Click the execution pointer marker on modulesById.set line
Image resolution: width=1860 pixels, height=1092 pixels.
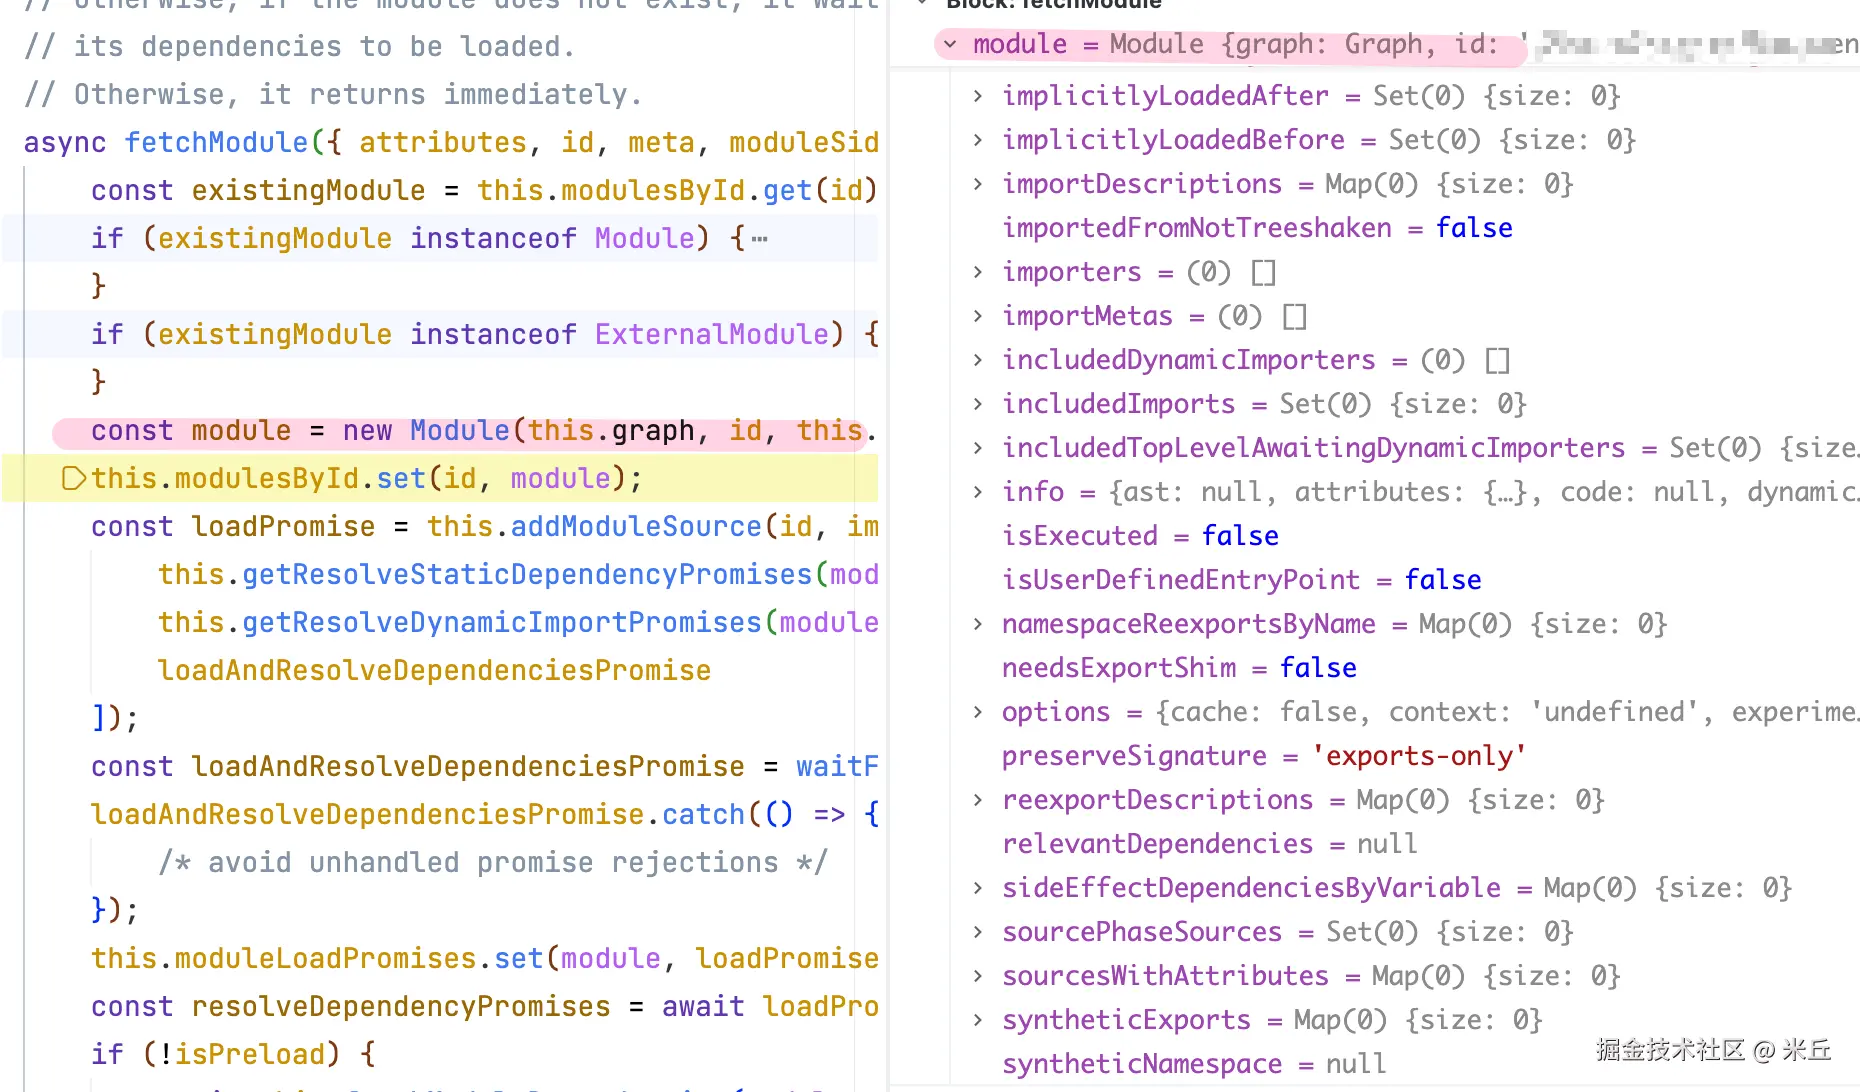click(x=73, y=479)
